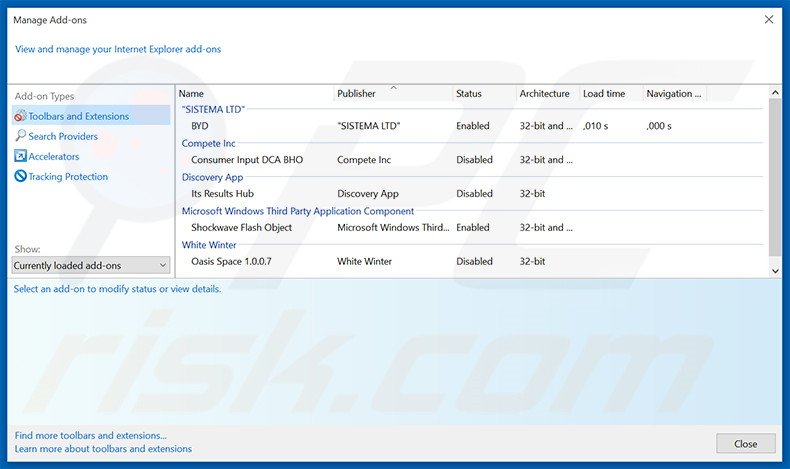This screenshot has height=469, width=790.
Task: Open the Currently loaded add-ons dropdown
Action: pyautogui.click(x=91, y=265)
